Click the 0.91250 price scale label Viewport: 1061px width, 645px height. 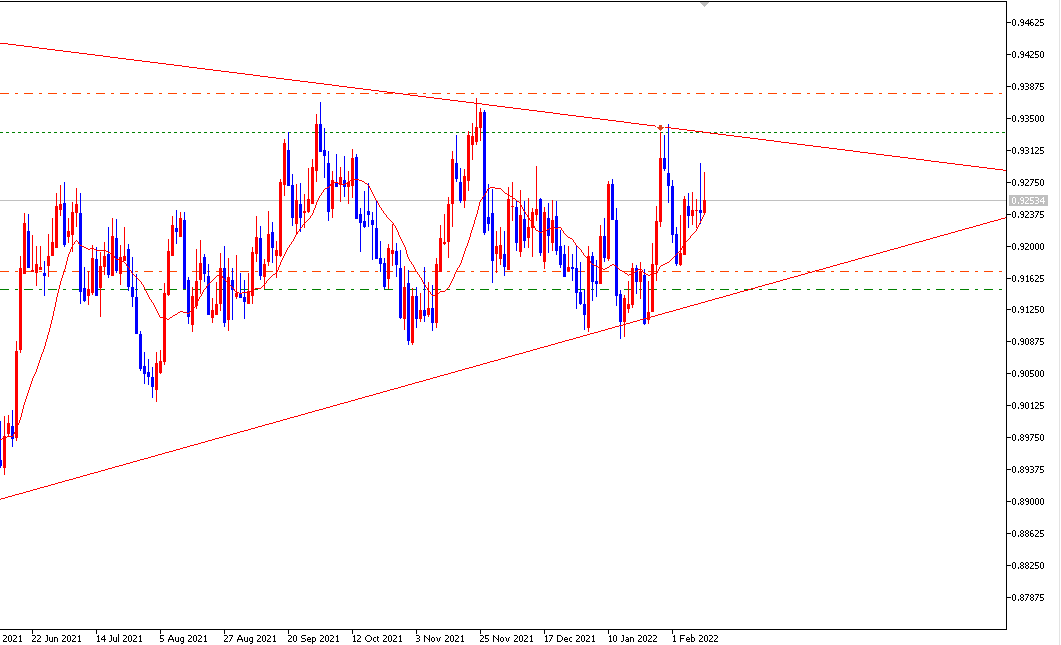1028,309
